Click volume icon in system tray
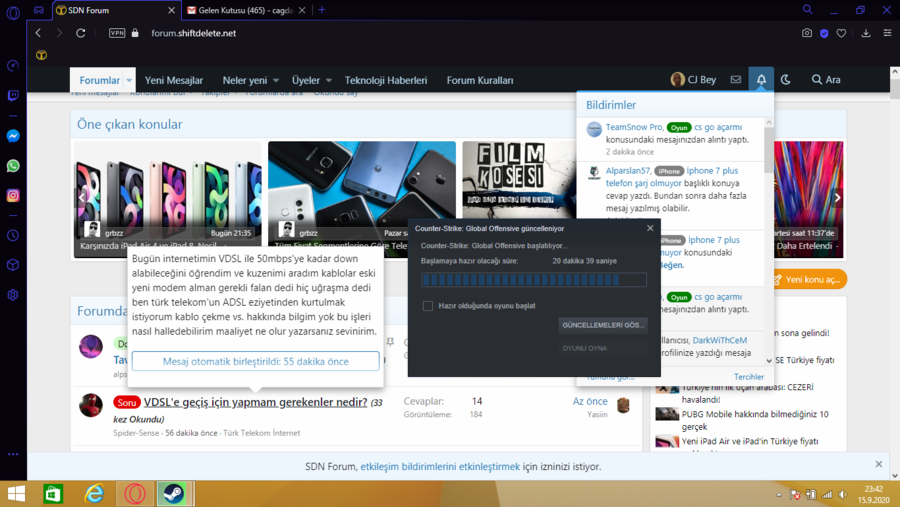This screenshot has height=507, width=900. (843, 494)
